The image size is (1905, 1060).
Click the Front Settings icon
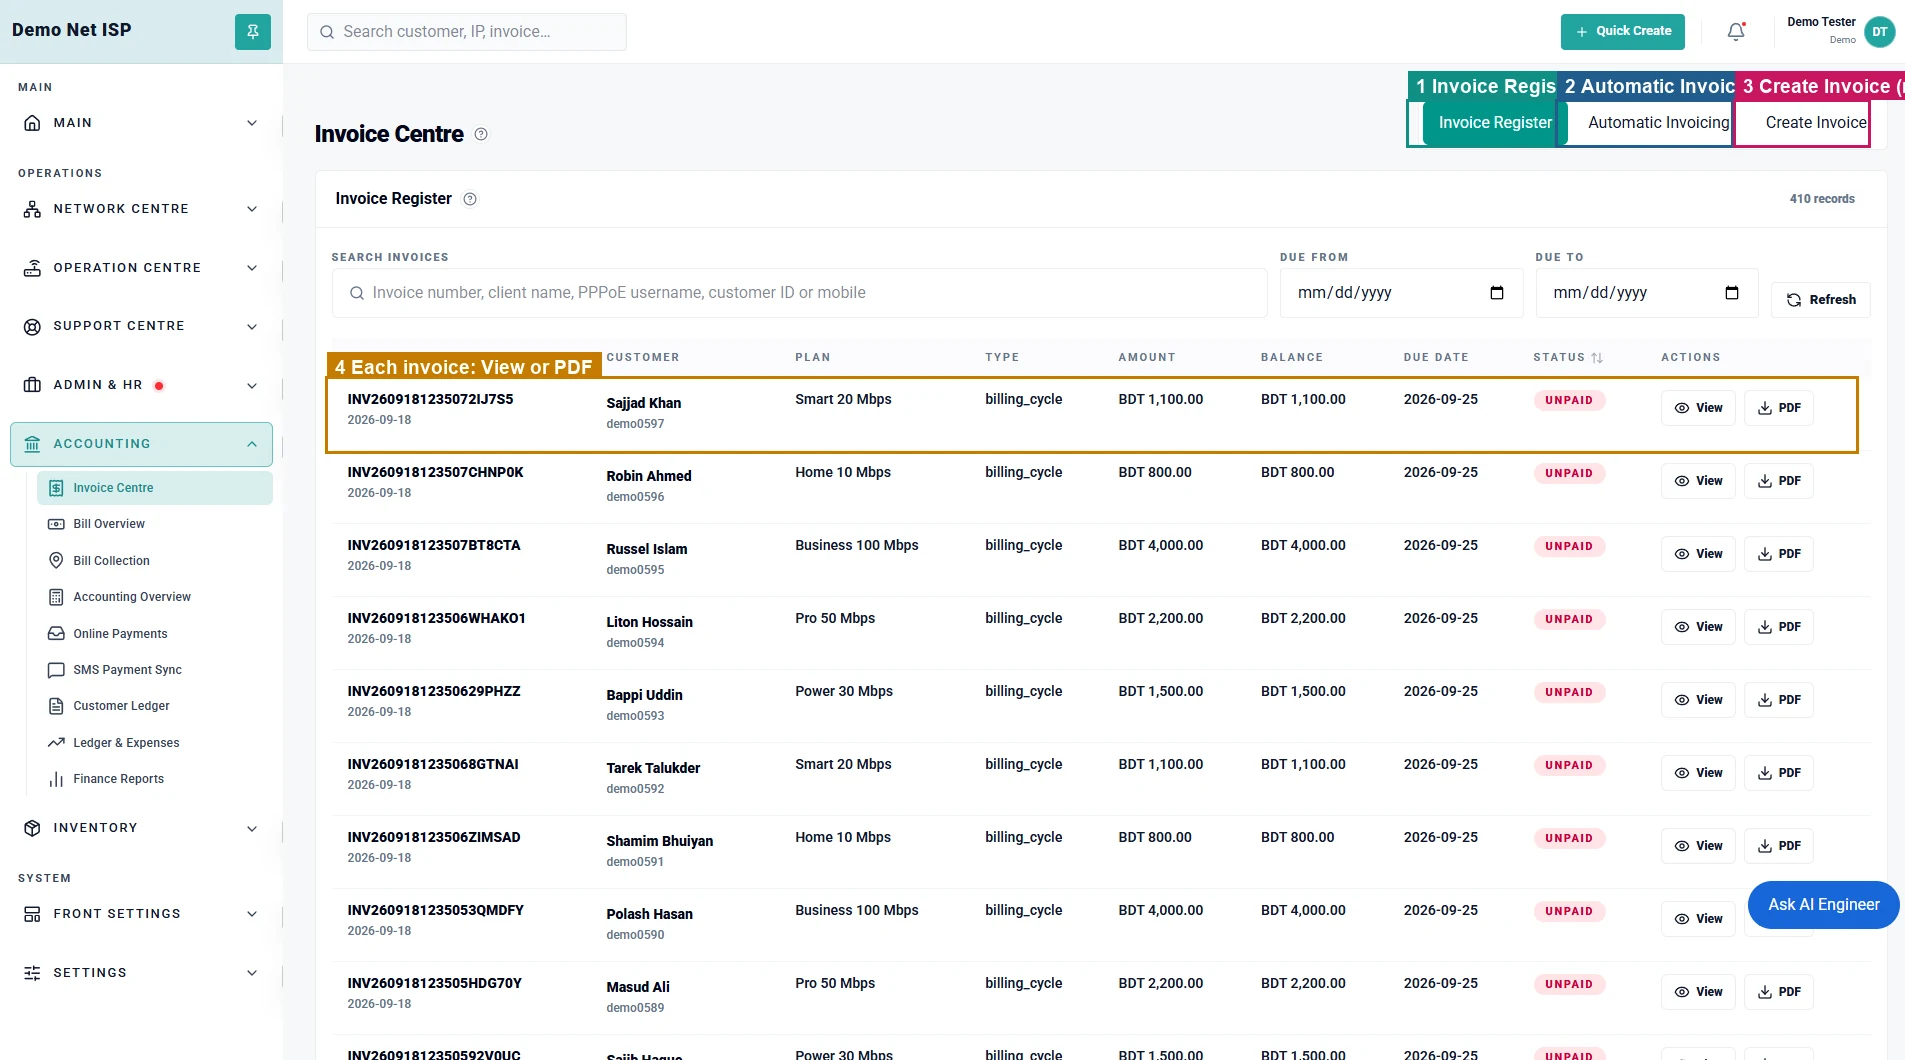pos(32,914)
